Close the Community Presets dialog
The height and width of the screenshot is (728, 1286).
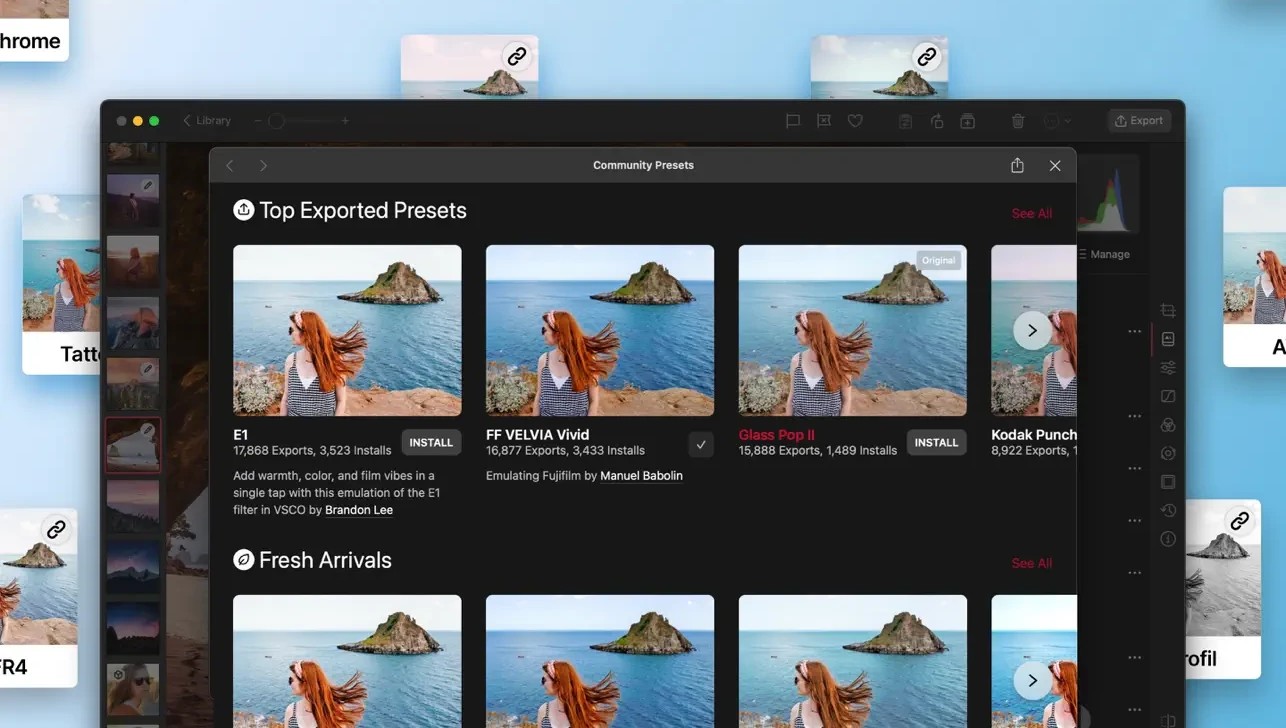coord(1055,166)
